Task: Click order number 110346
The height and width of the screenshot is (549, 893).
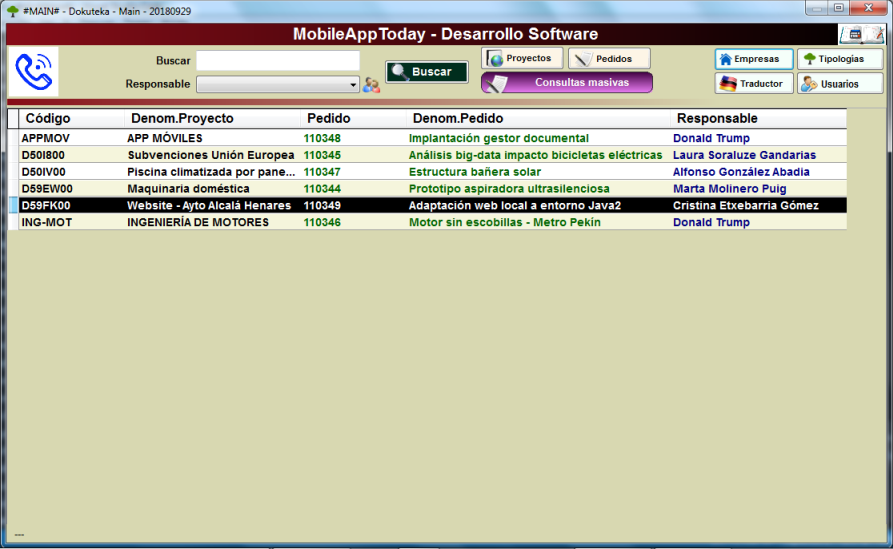Action: tap(322, 222)
